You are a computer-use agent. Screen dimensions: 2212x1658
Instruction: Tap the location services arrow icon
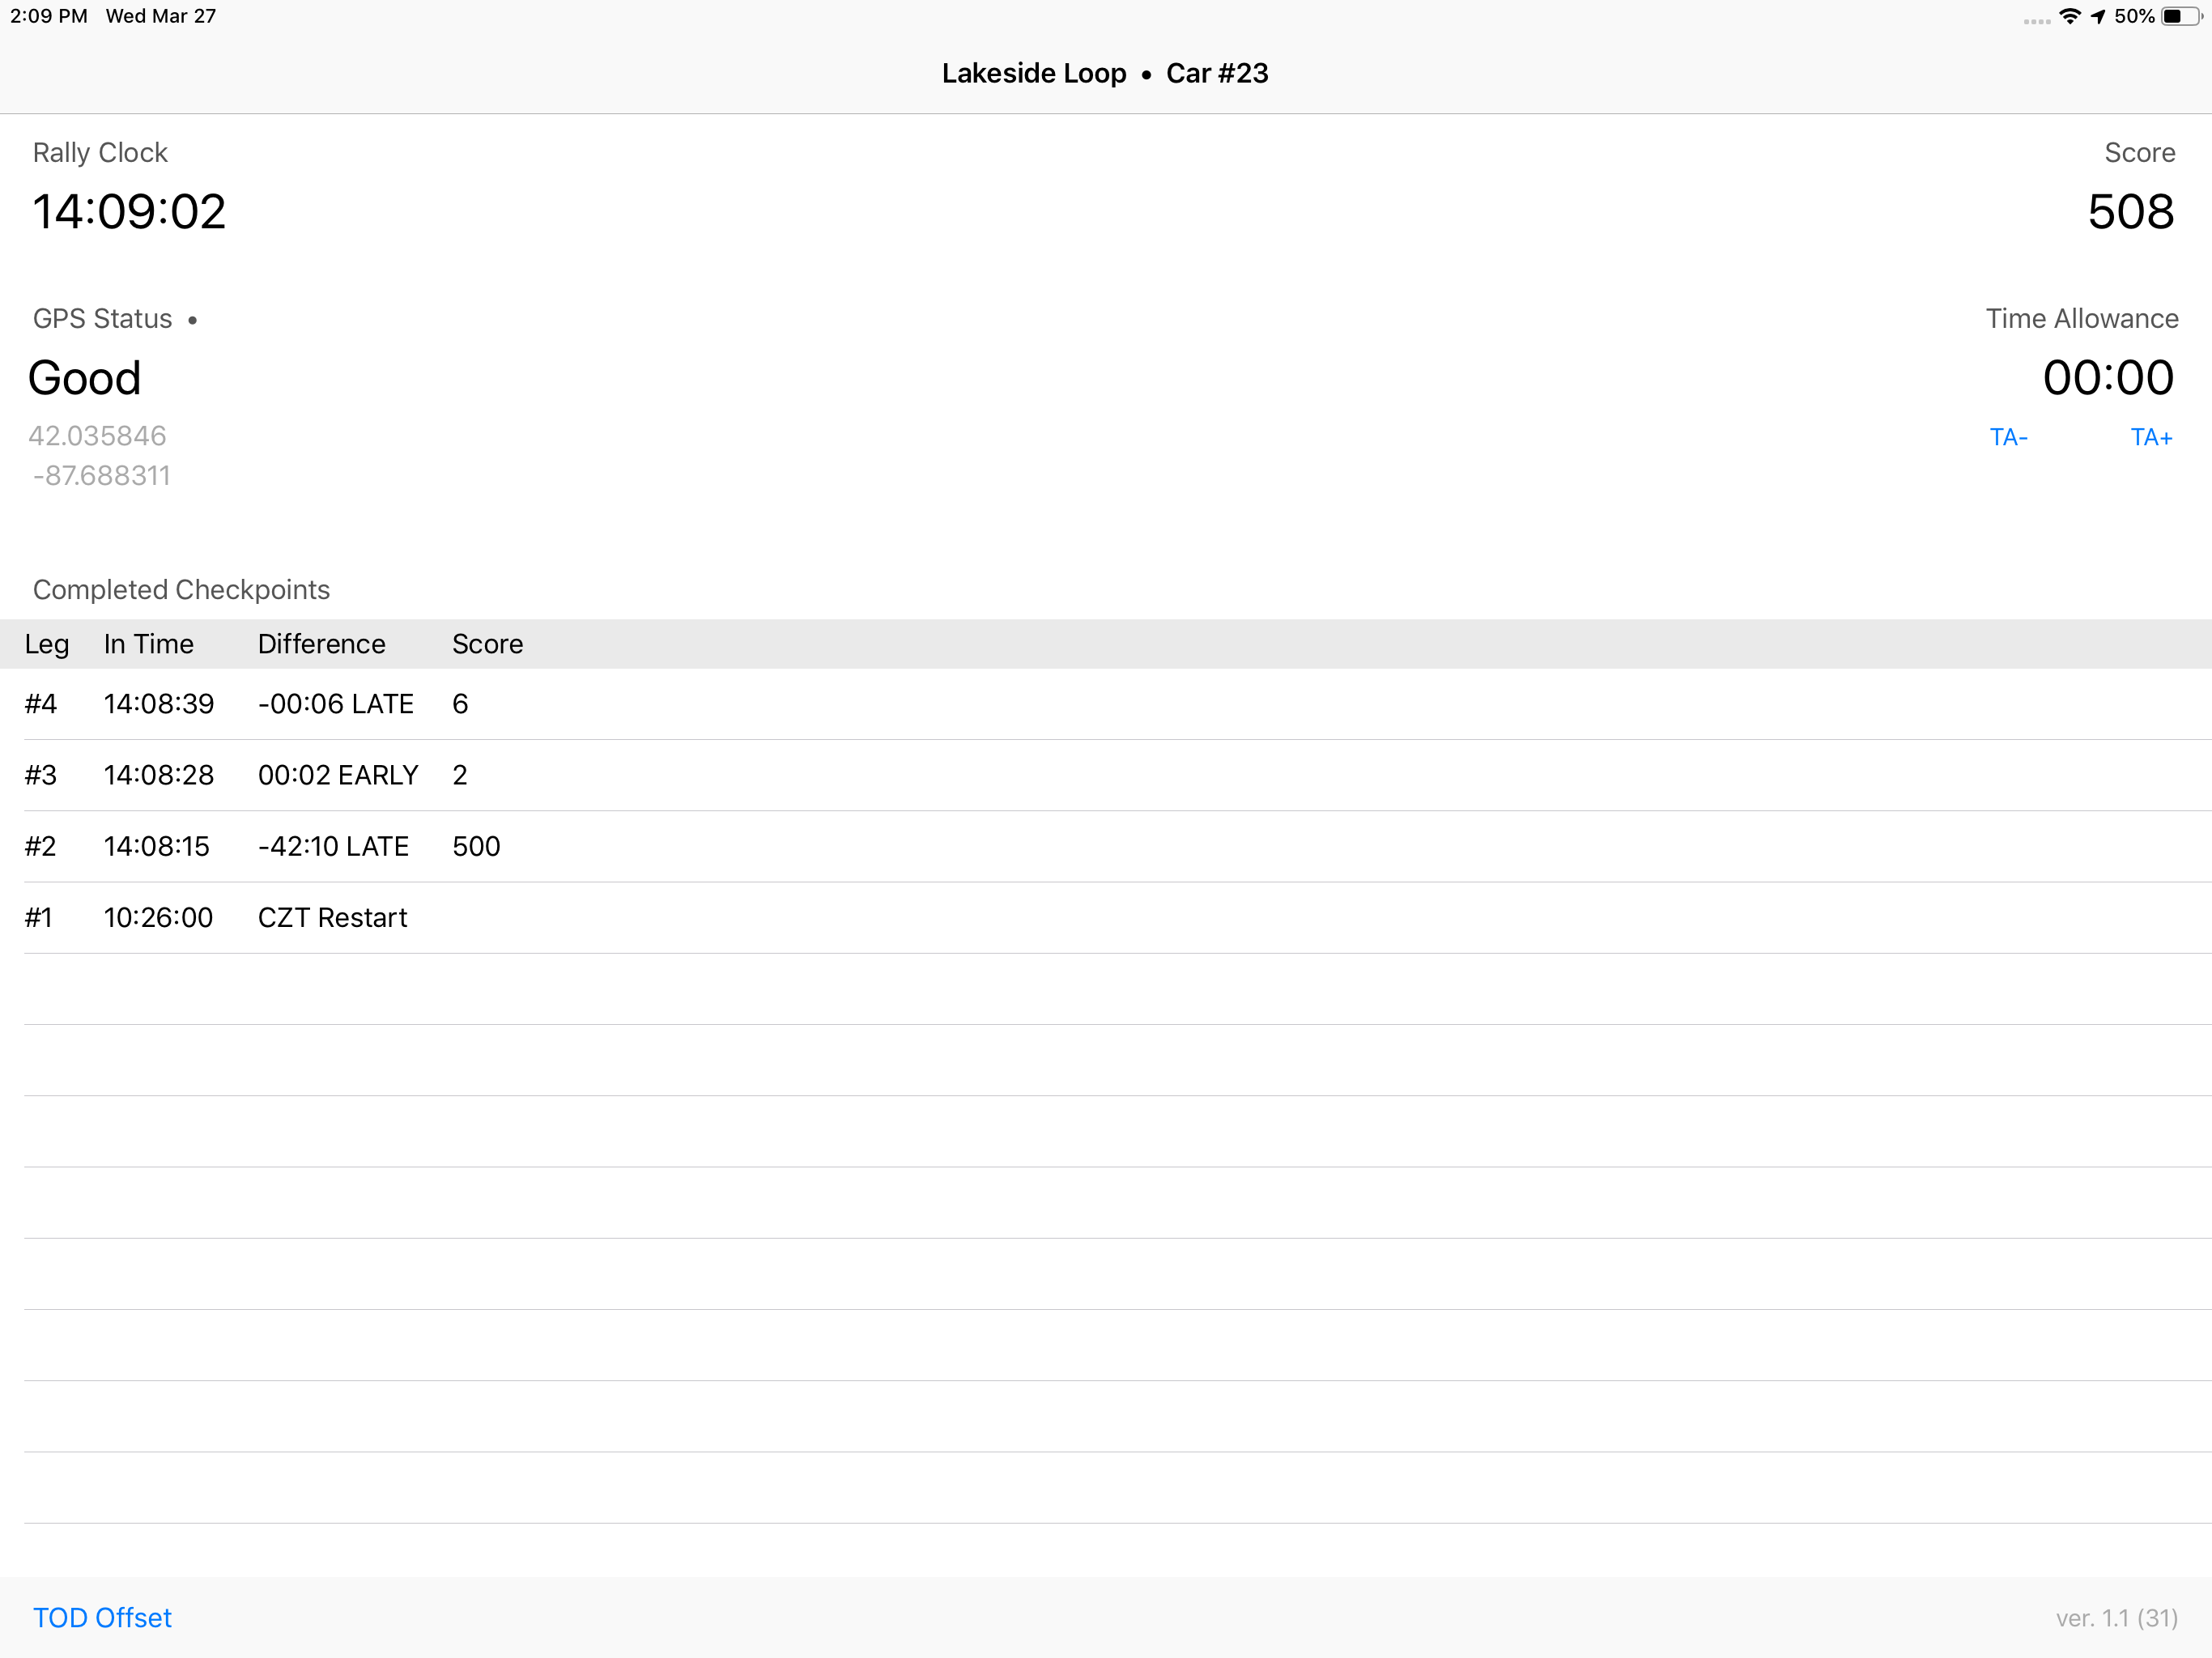[x=2098, y=16]
